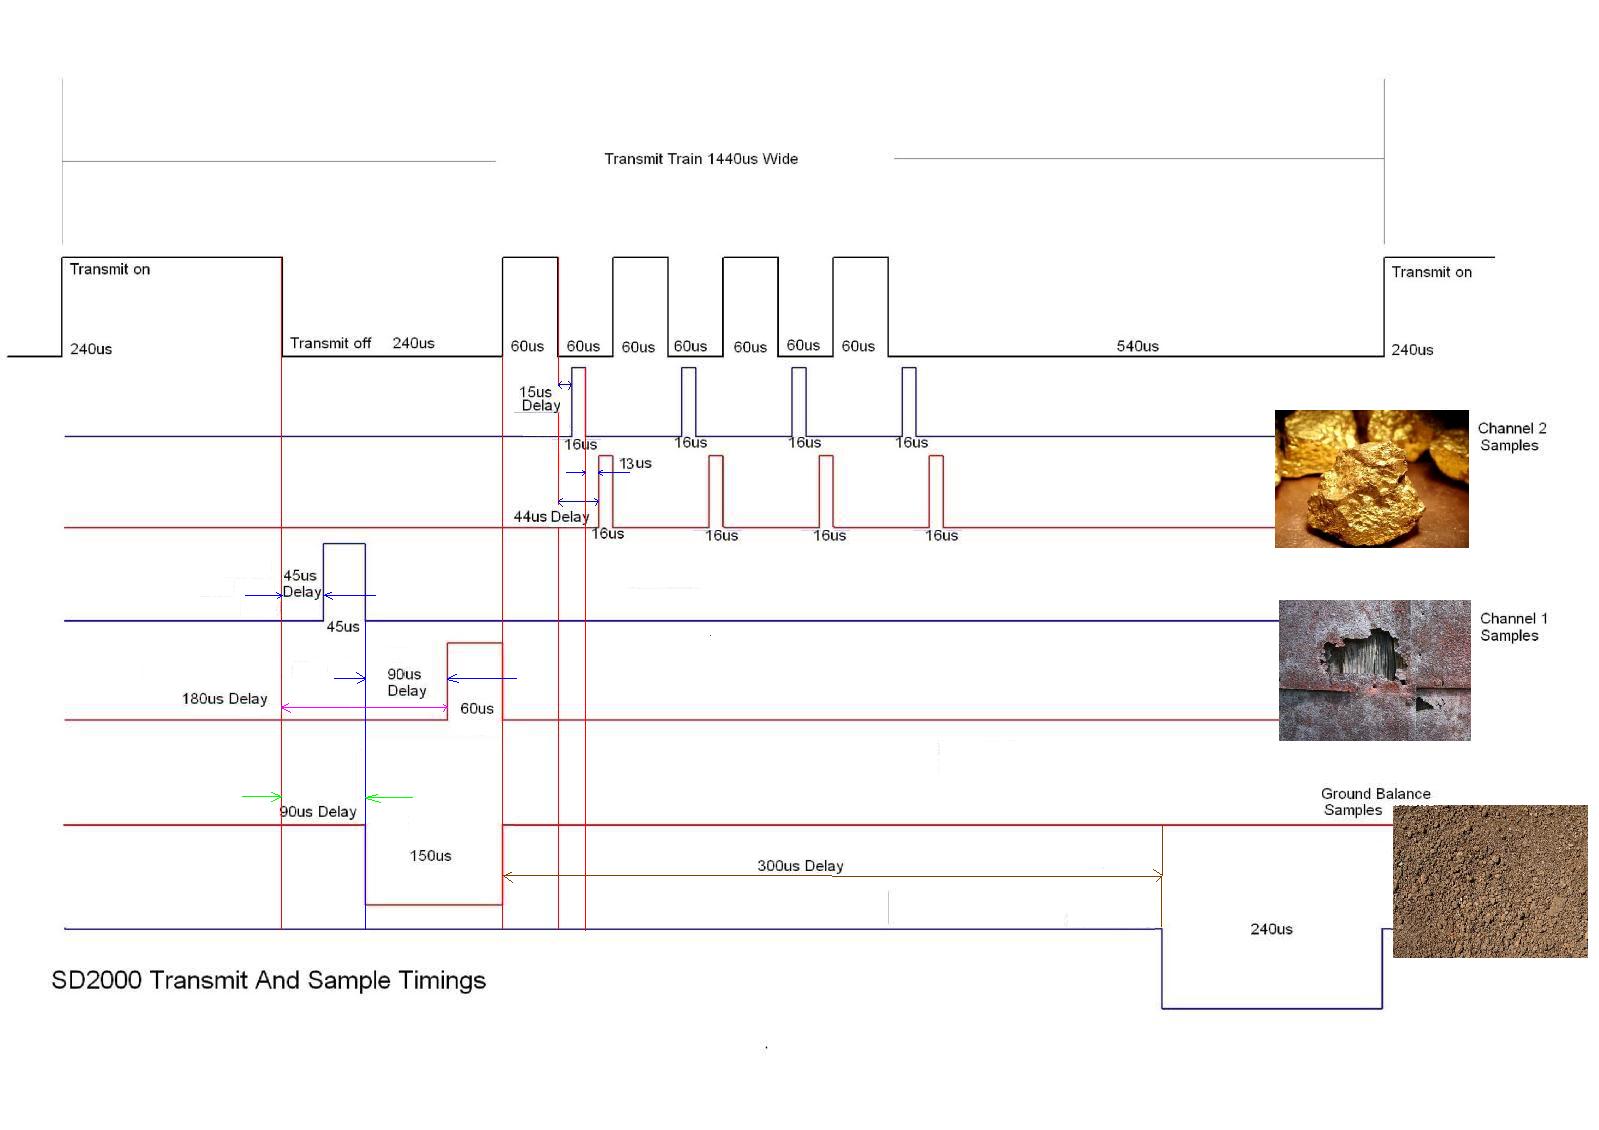Image resolution: width=1599 pixels, height=1130 pixels.
Task: Click the "Transmit off" label
Action: tap(330, 343)
